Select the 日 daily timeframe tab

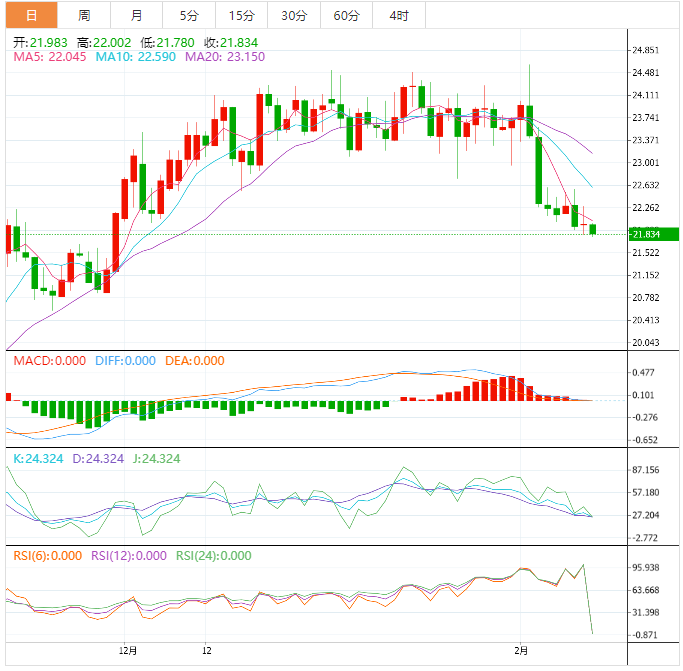[31, 15]
